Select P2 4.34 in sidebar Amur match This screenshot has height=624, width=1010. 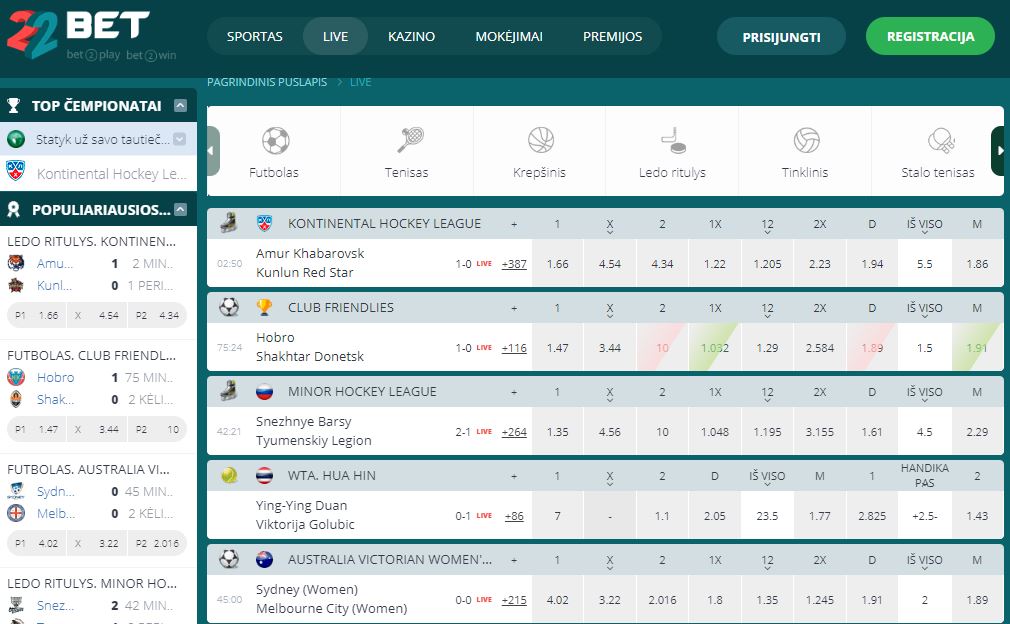tap(158, 316)
